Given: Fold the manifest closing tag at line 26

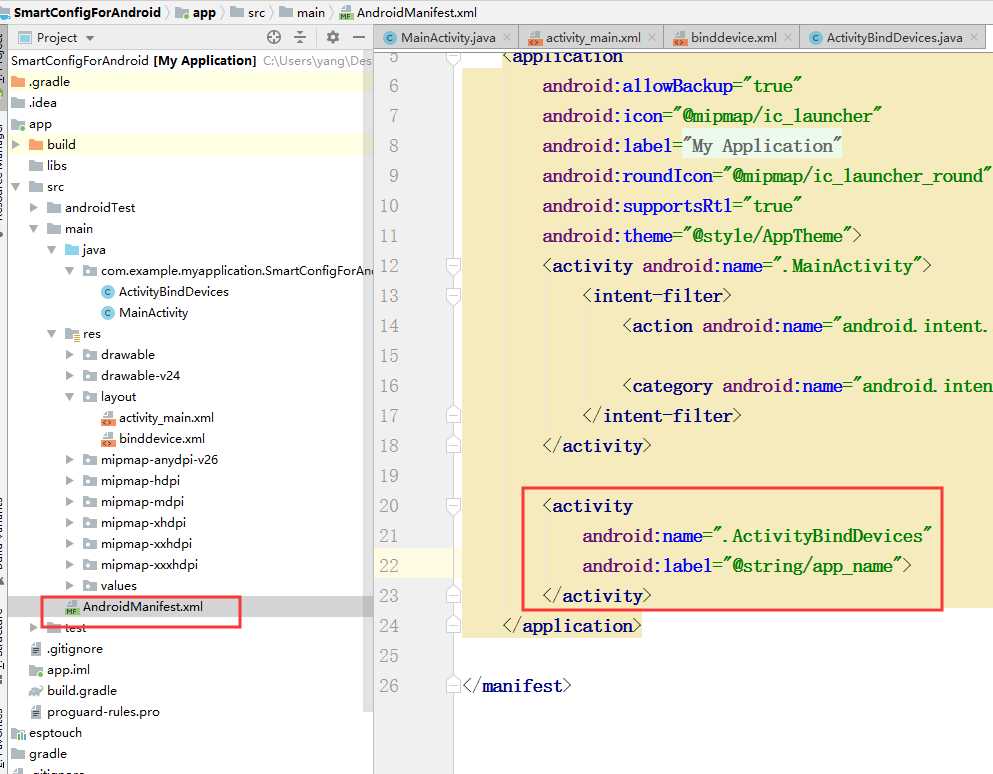Looking at the screenshot, I should [453, 685].
